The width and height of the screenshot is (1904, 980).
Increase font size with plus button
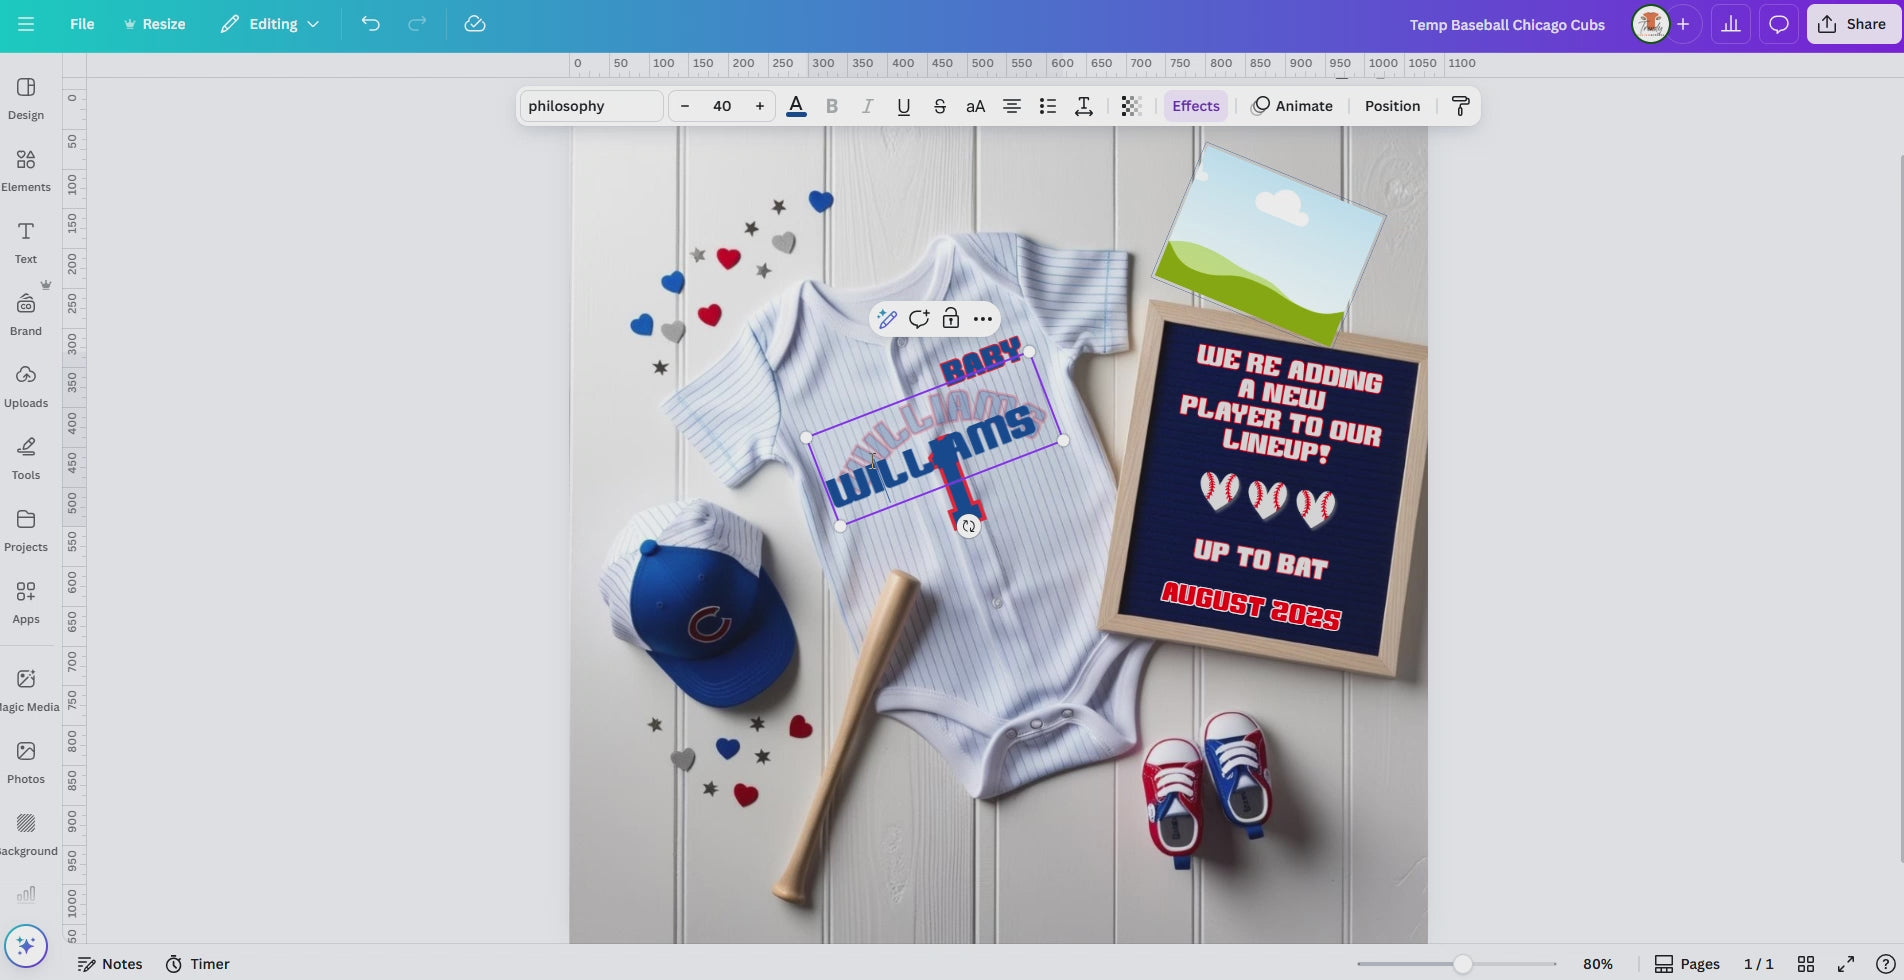pos(760,106)
